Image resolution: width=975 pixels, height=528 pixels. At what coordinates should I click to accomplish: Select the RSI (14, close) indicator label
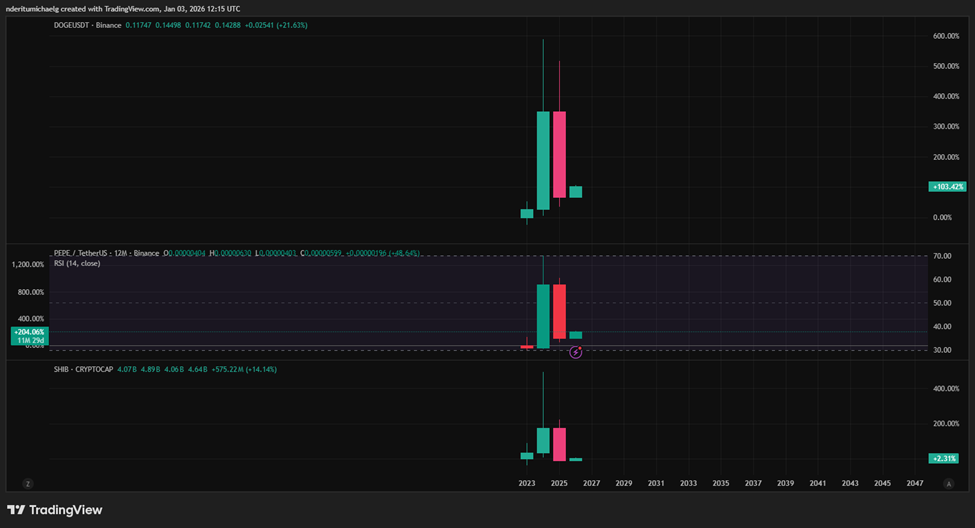click(85, 263)
